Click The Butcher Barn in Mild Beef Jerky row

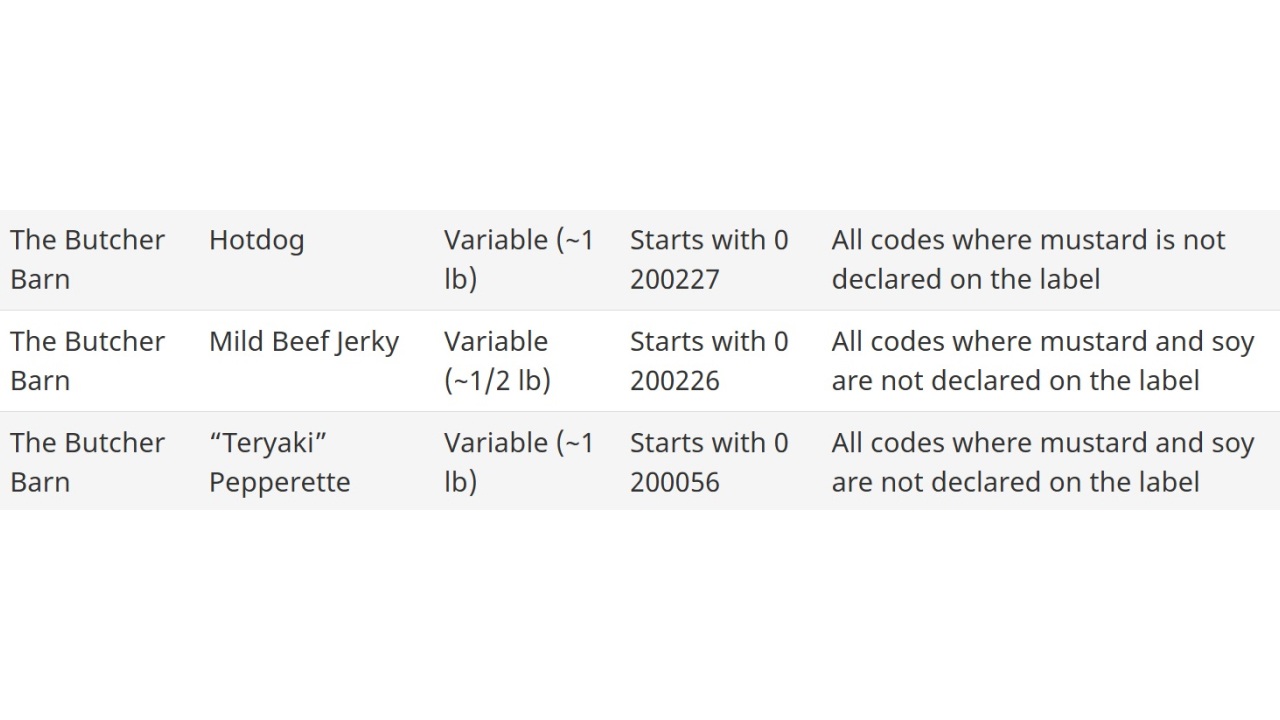tap(87, 361)
